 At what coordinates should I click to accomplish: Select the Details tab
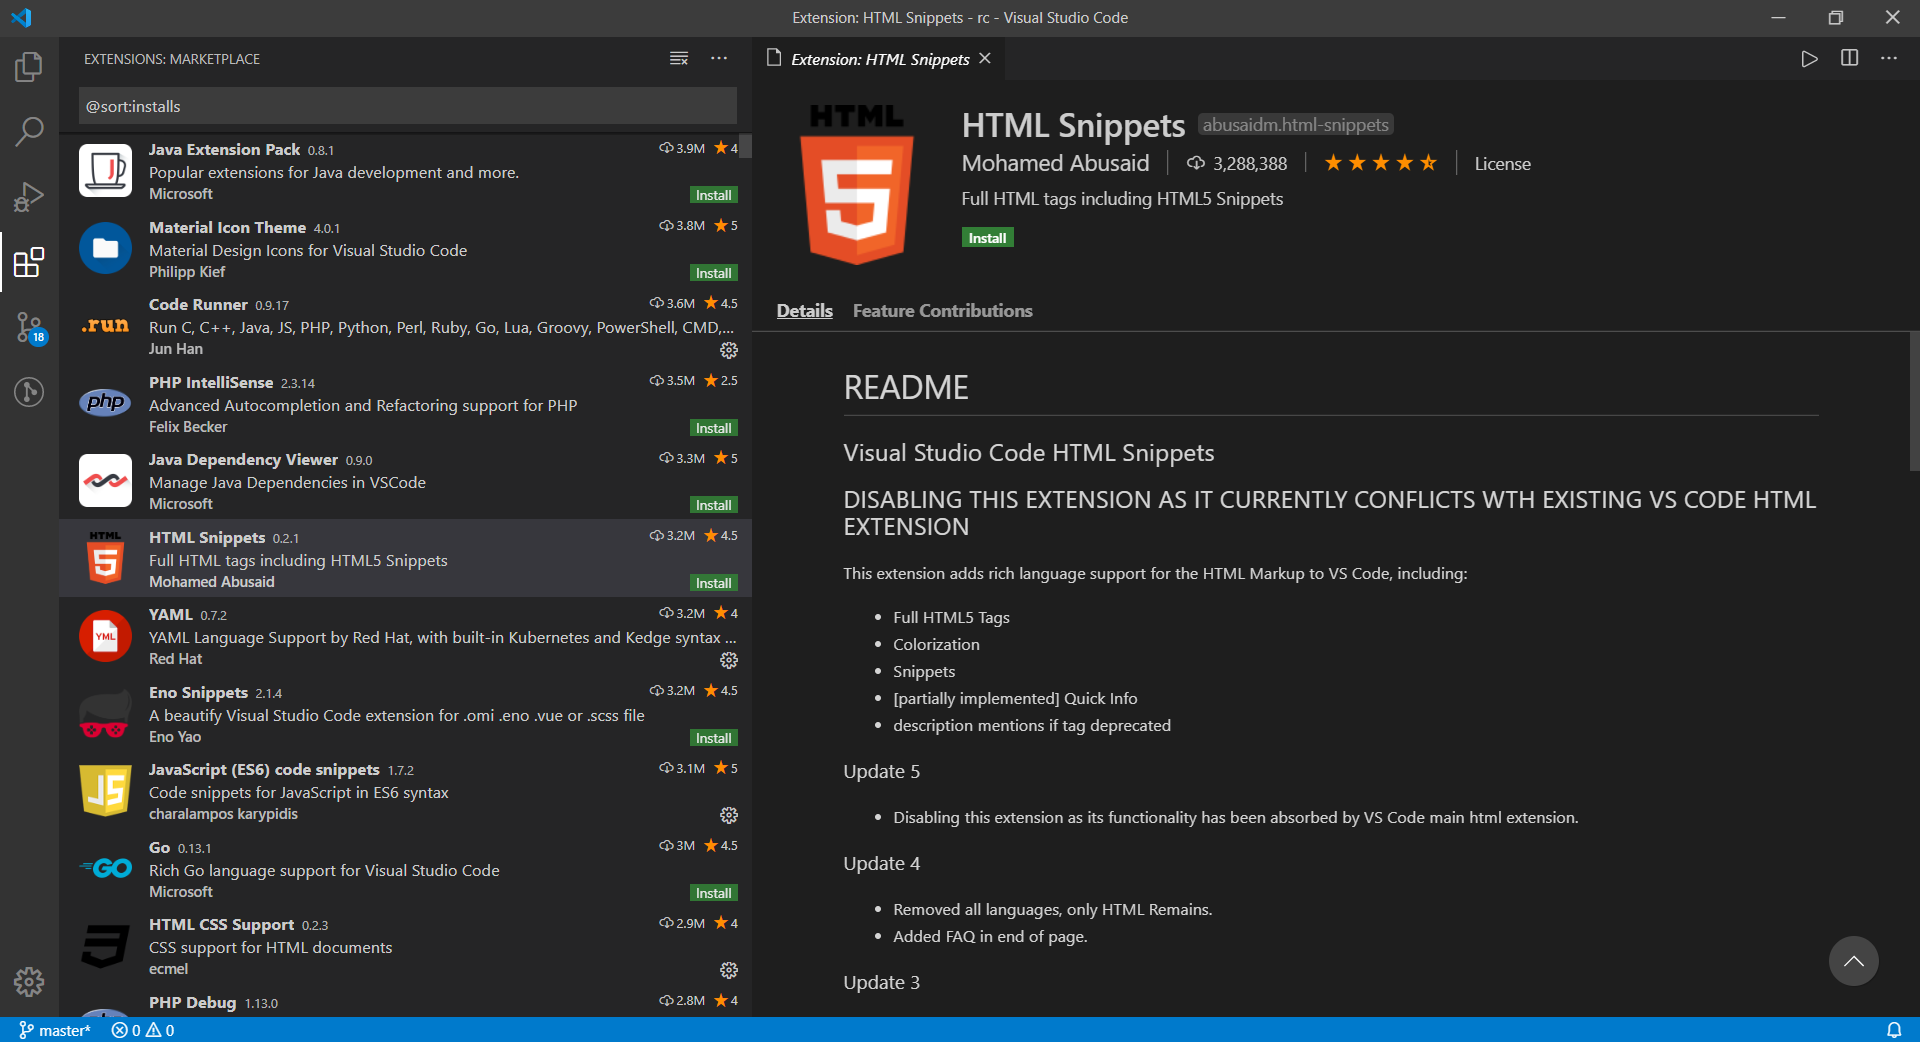(803, 310)
